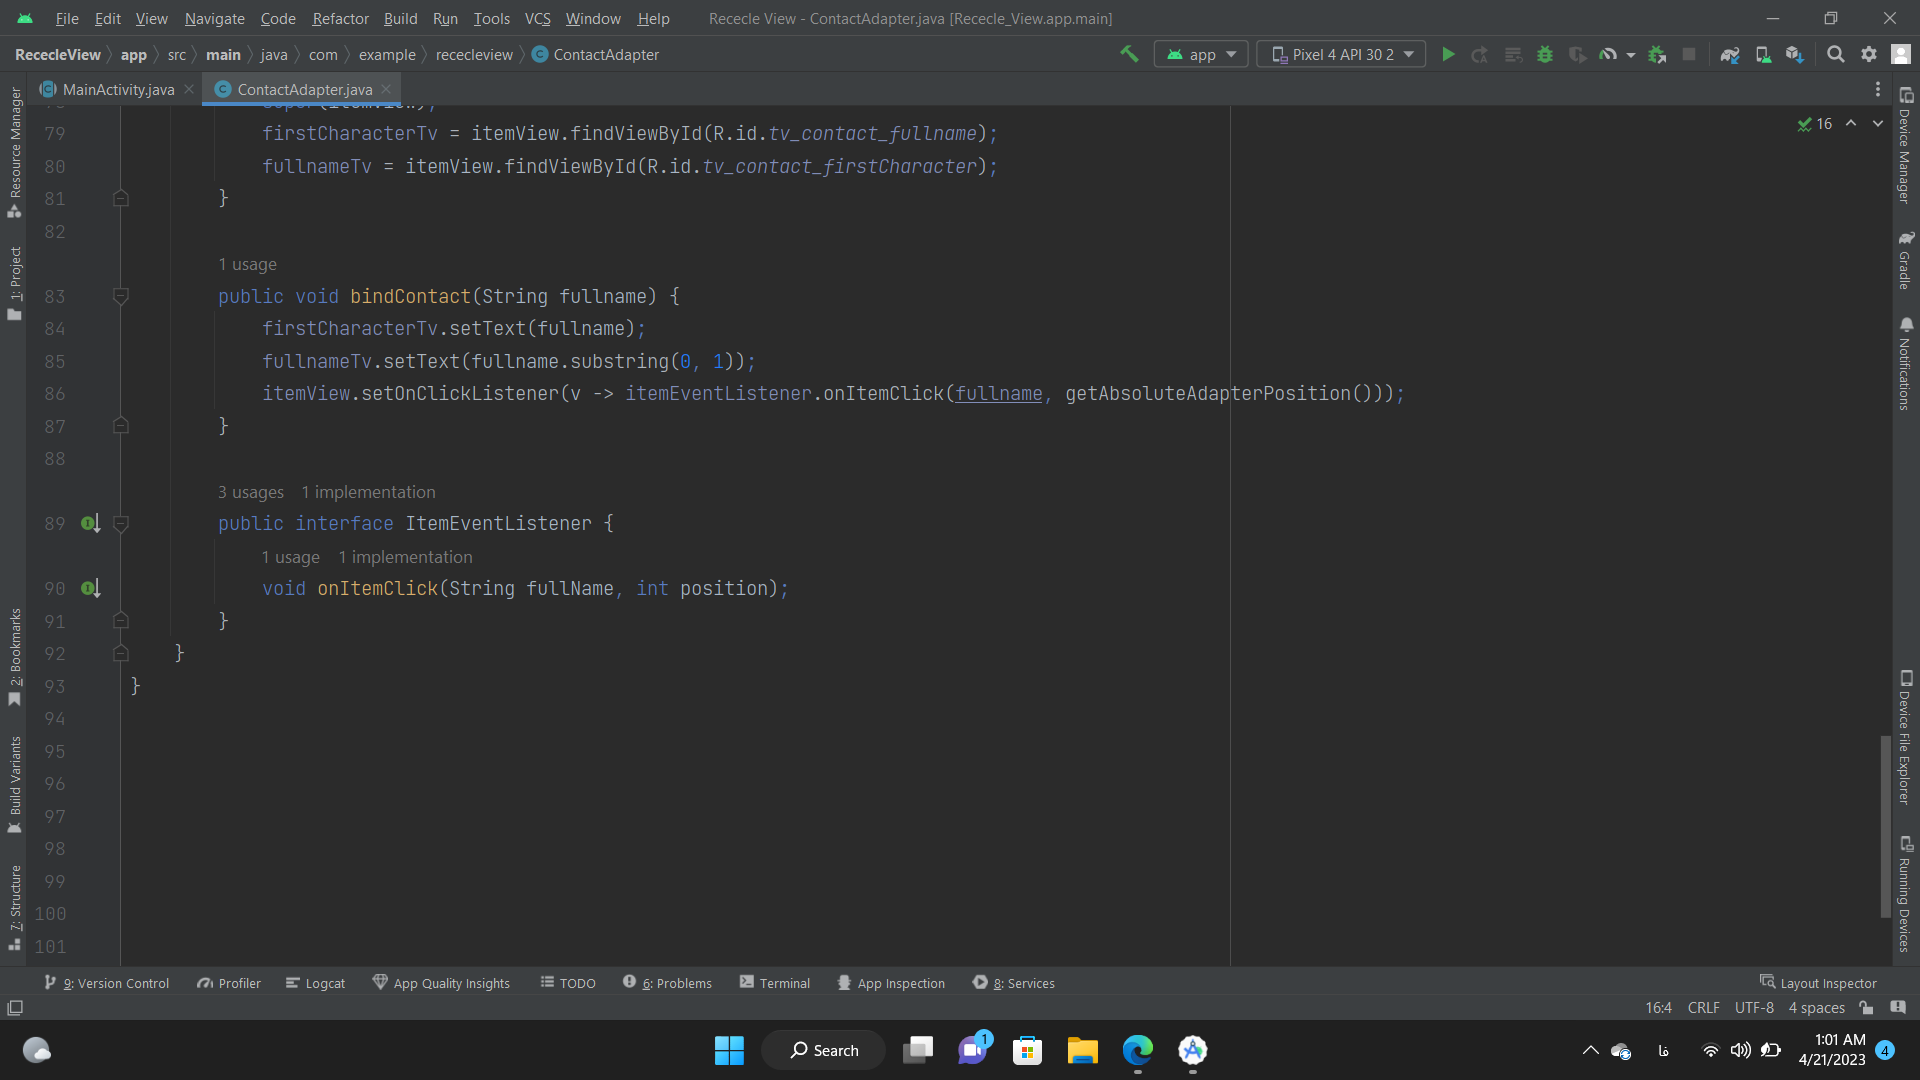Click the implementations gutter icon on line 90
The height and width of the screenshot is (1080, 1920).
pos(90,588)
